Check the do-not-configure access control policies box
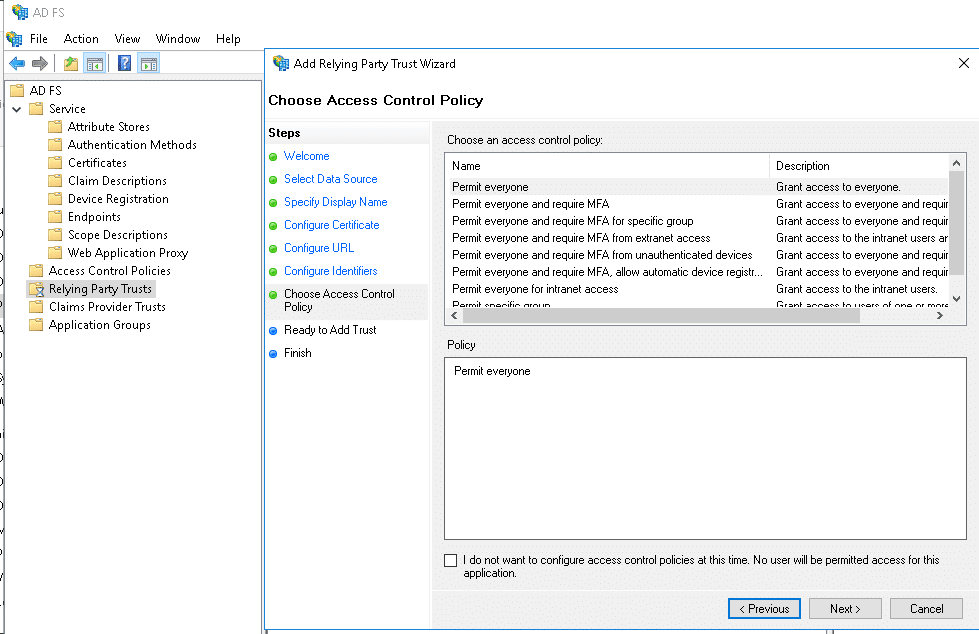This screenshot has height=634, width=979. [450, 560]
